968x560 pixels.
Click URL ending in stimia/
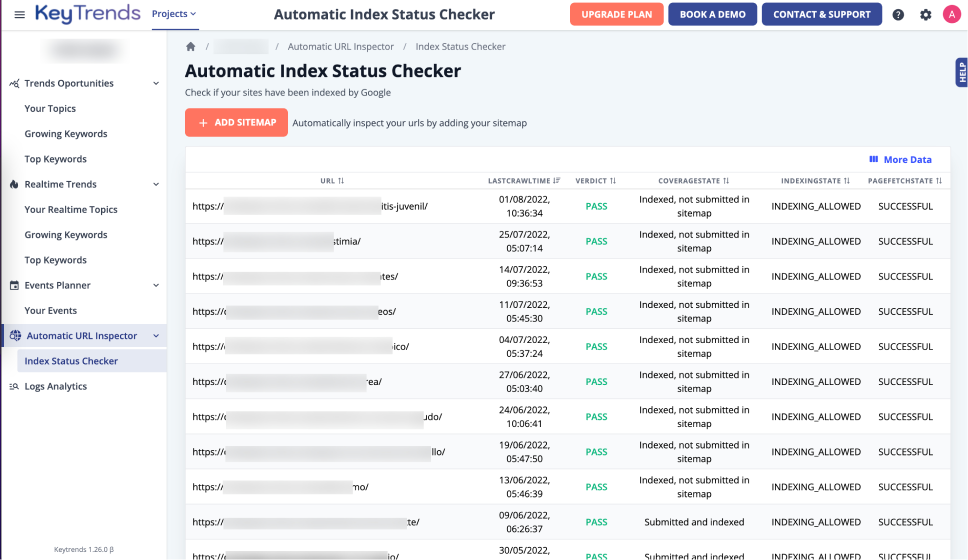tap(277, 241)
